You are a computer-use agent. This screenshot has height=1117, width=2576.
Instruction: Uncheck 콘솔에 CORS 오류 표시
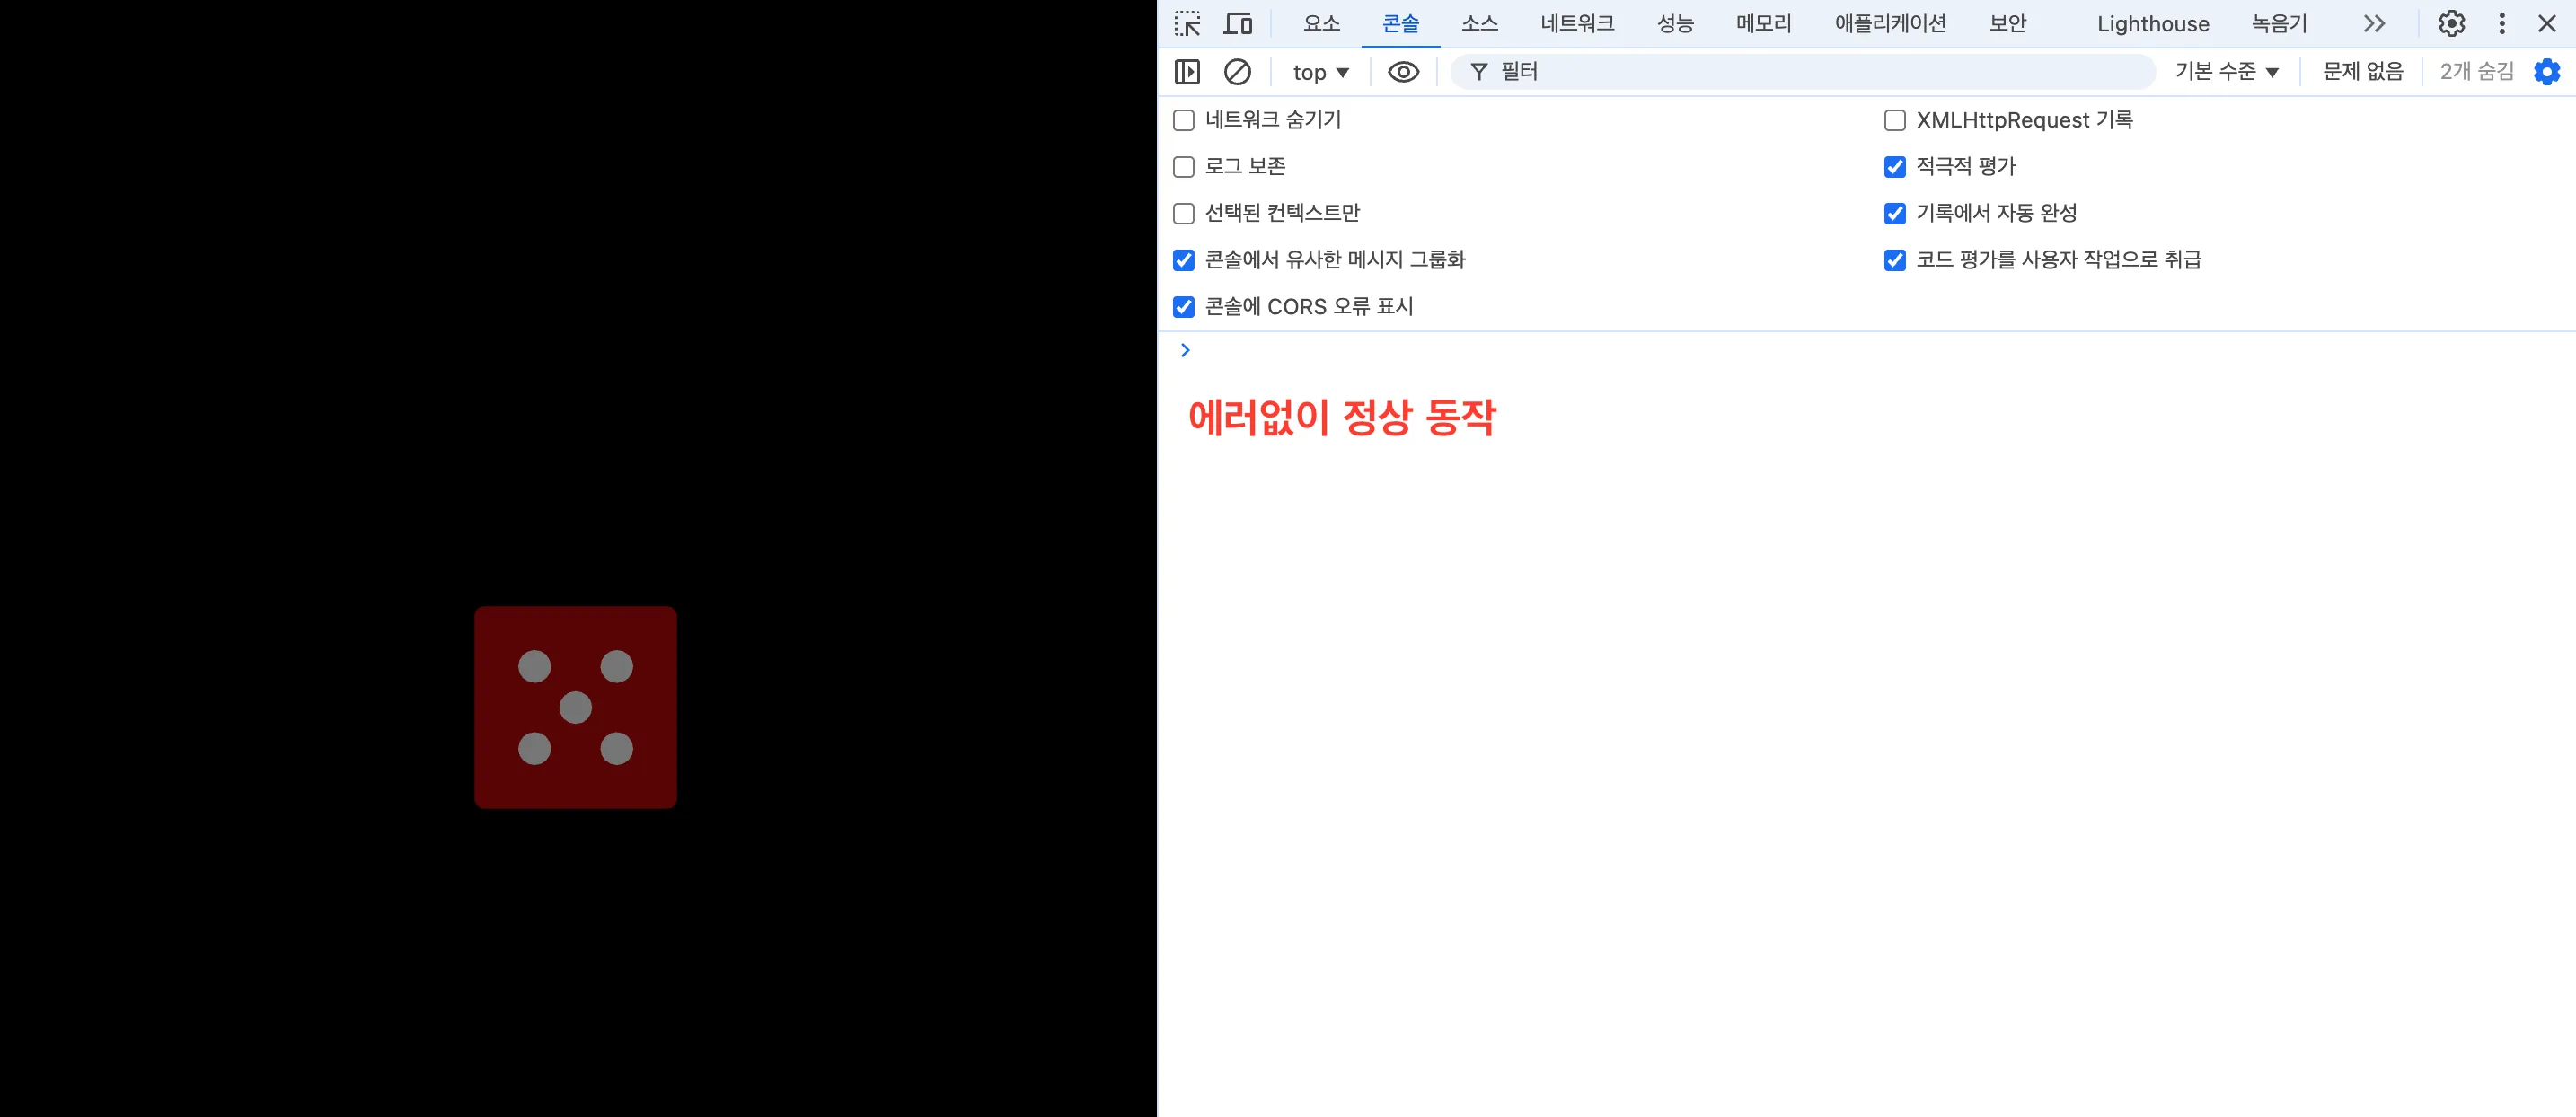[1184, 307]
